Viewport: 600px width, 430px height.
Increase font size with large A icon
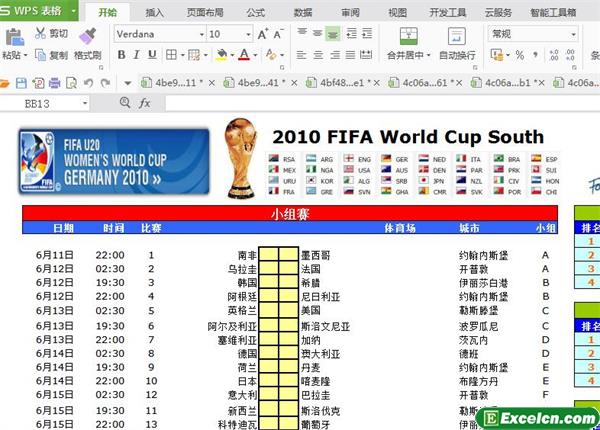[x=262, y=34]
